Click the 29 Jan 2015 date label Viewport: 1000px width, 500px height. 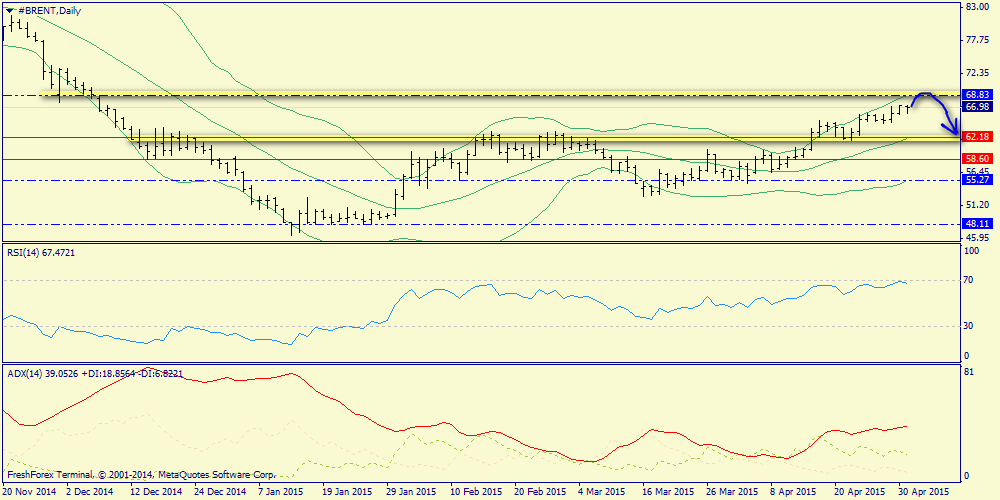408,492
